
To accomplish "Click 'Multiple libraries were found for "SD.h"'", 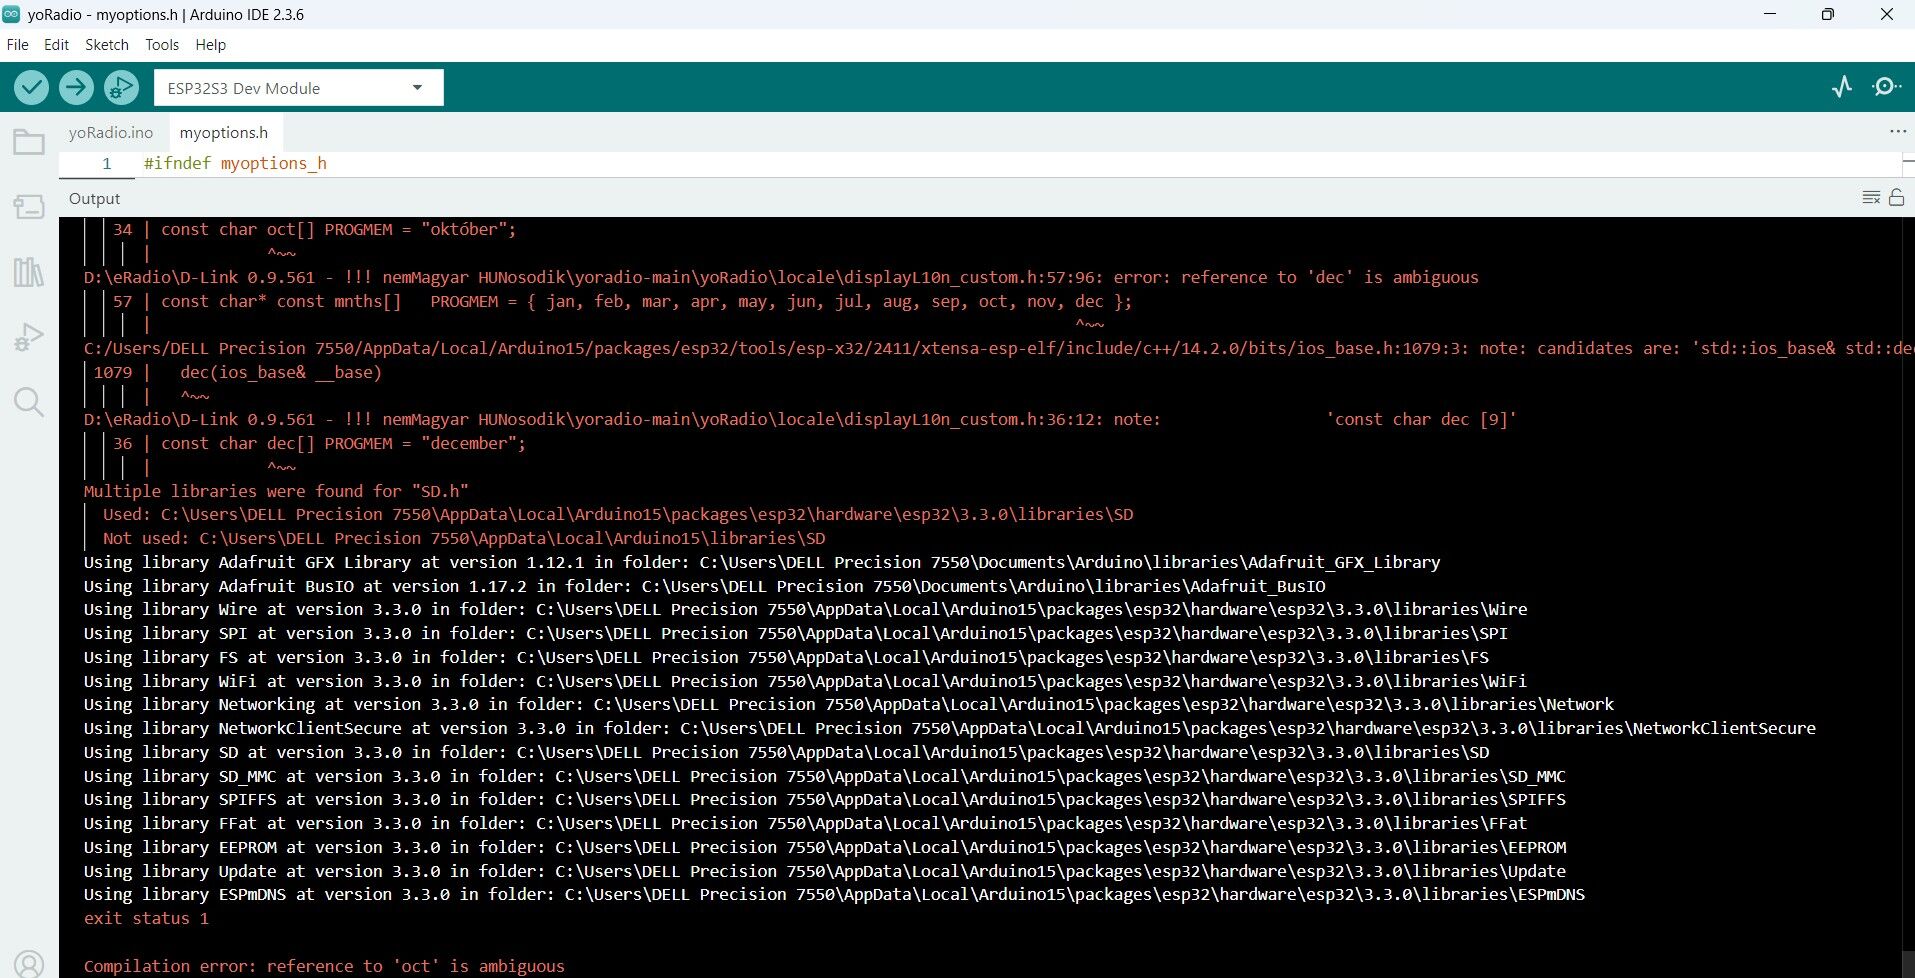I will coord(276,491).
